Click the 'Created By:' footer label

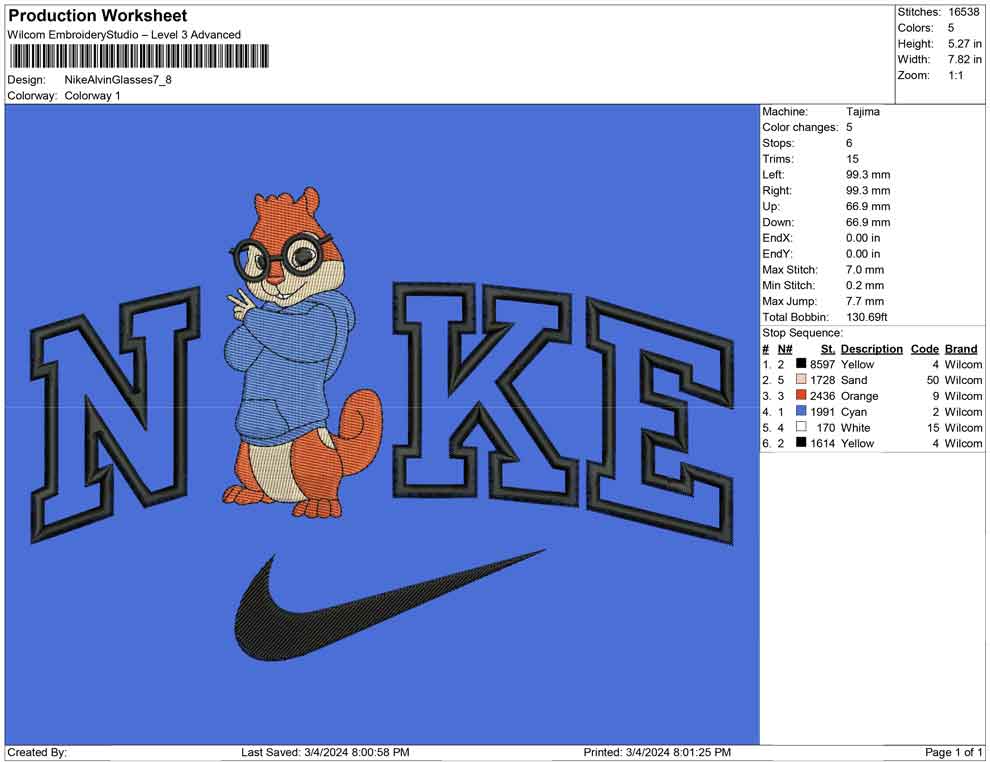pos(37,752)
